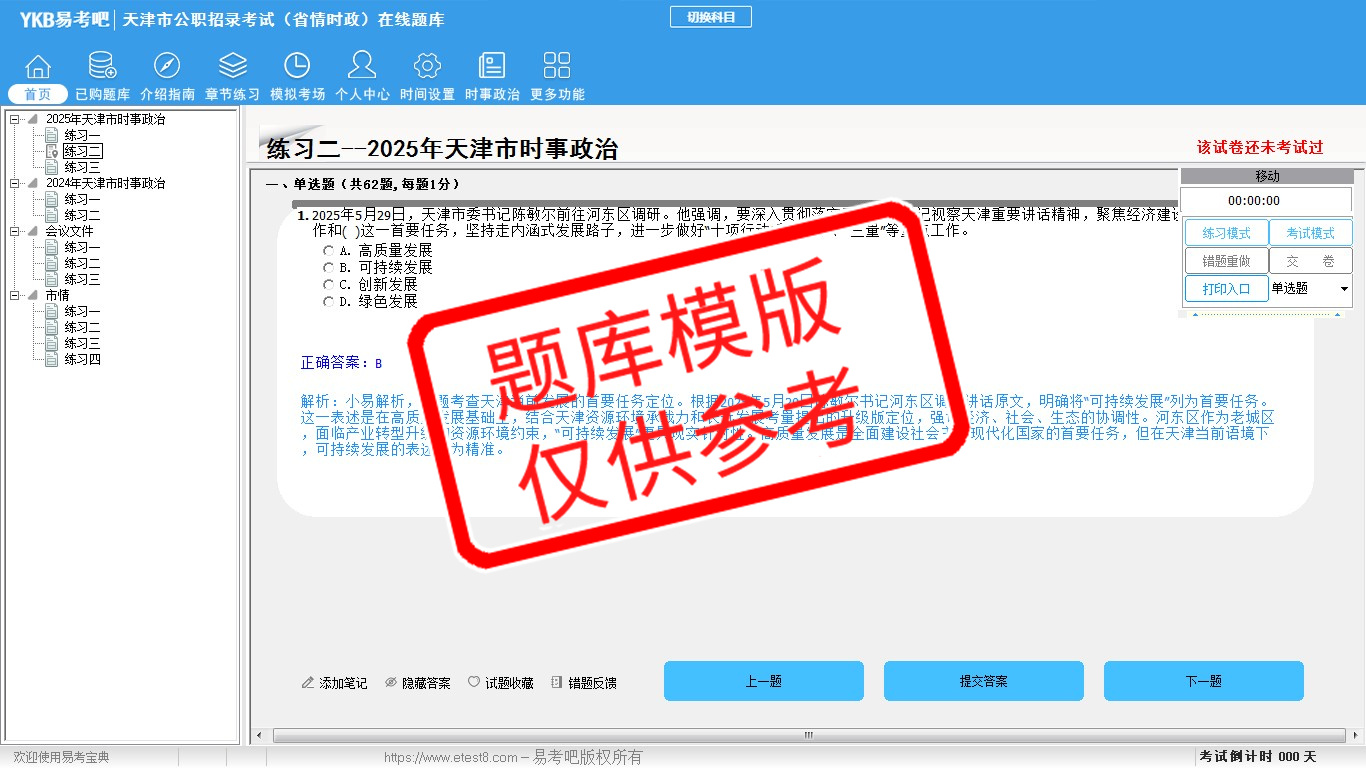Viewport: 1366px width, 768px height.
Task: Open the 已购题库 database icon
Action: click(x=102, y=67)
